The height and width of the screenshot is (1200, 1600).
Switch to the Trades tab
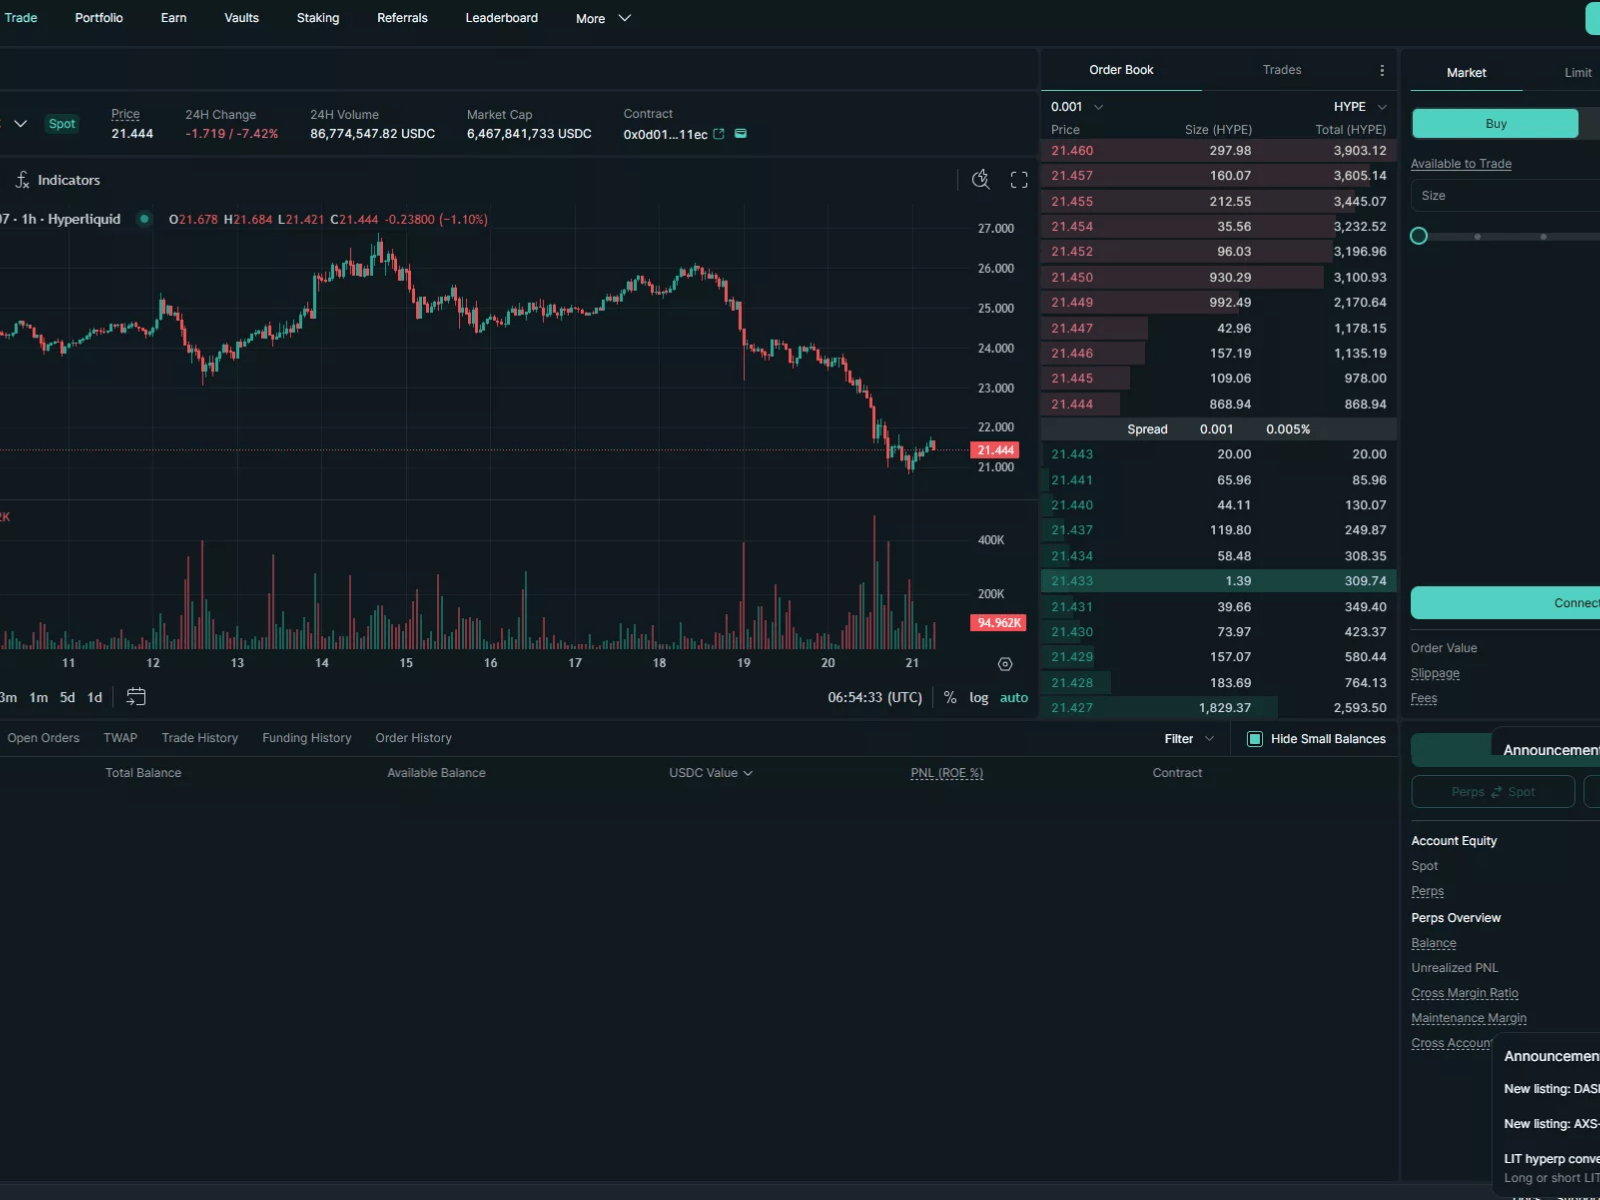(x=1282, y=70)
